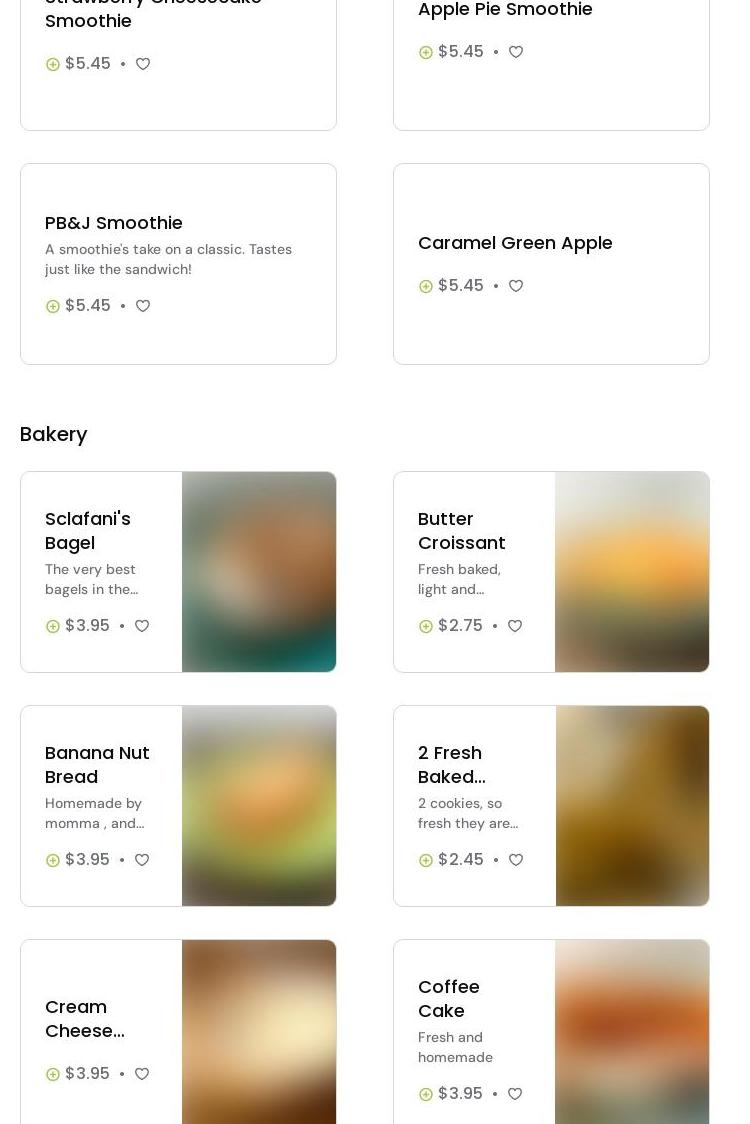The image size is (750, 1124).
Task: Open the Sclafani's Bagel photo
Action: (x=259, y=572)
